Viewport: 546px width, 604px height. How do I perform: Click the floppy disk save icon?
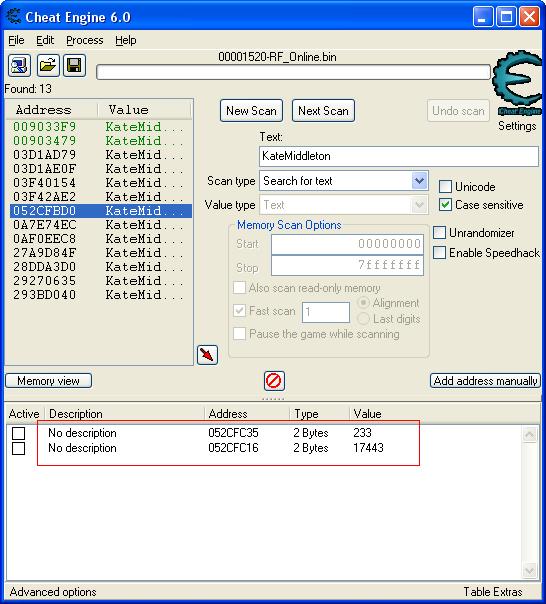tap(74, 65)
